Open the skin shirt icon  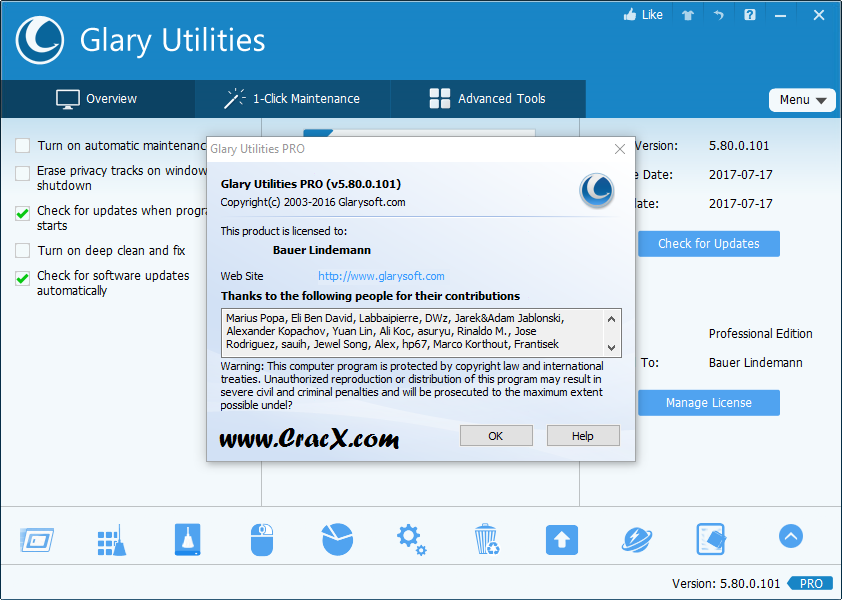click(x=688, y=15)
